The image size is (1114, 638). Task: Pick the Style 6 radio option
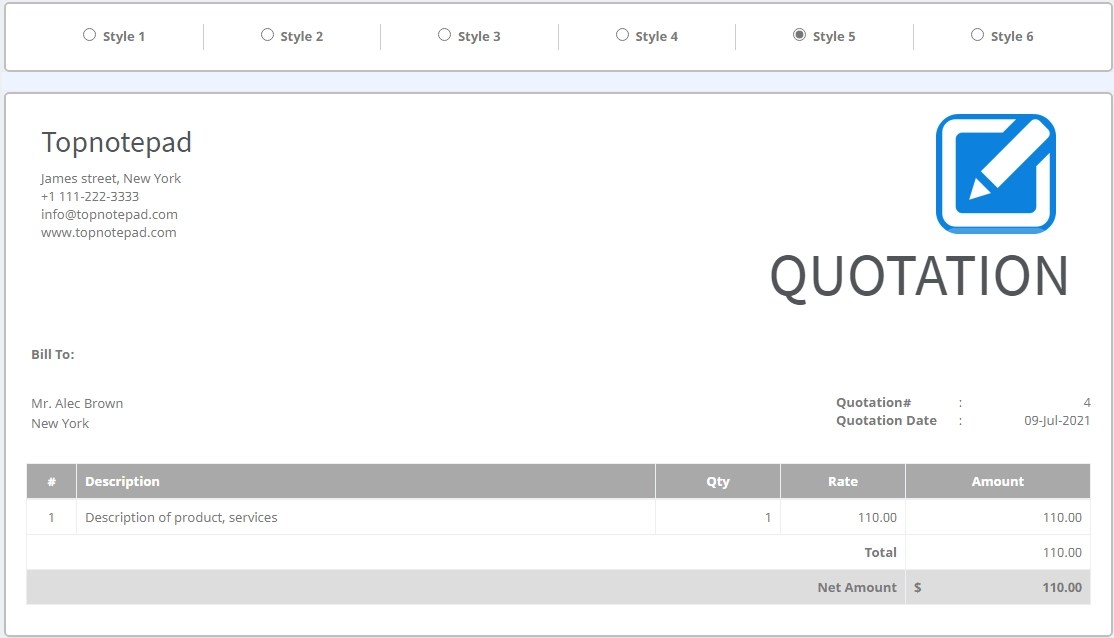pyautogui.click(x=978, y=35)
